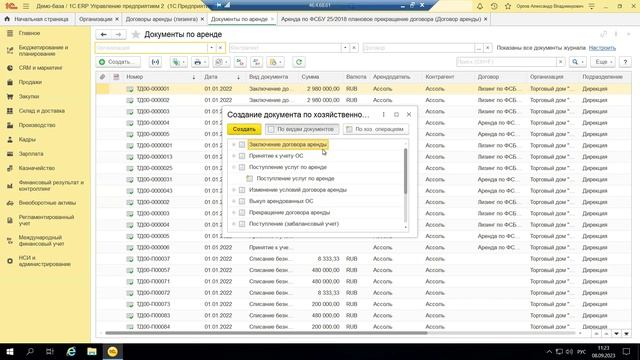Switch to Начальная страница tab

tap(37, 19)
